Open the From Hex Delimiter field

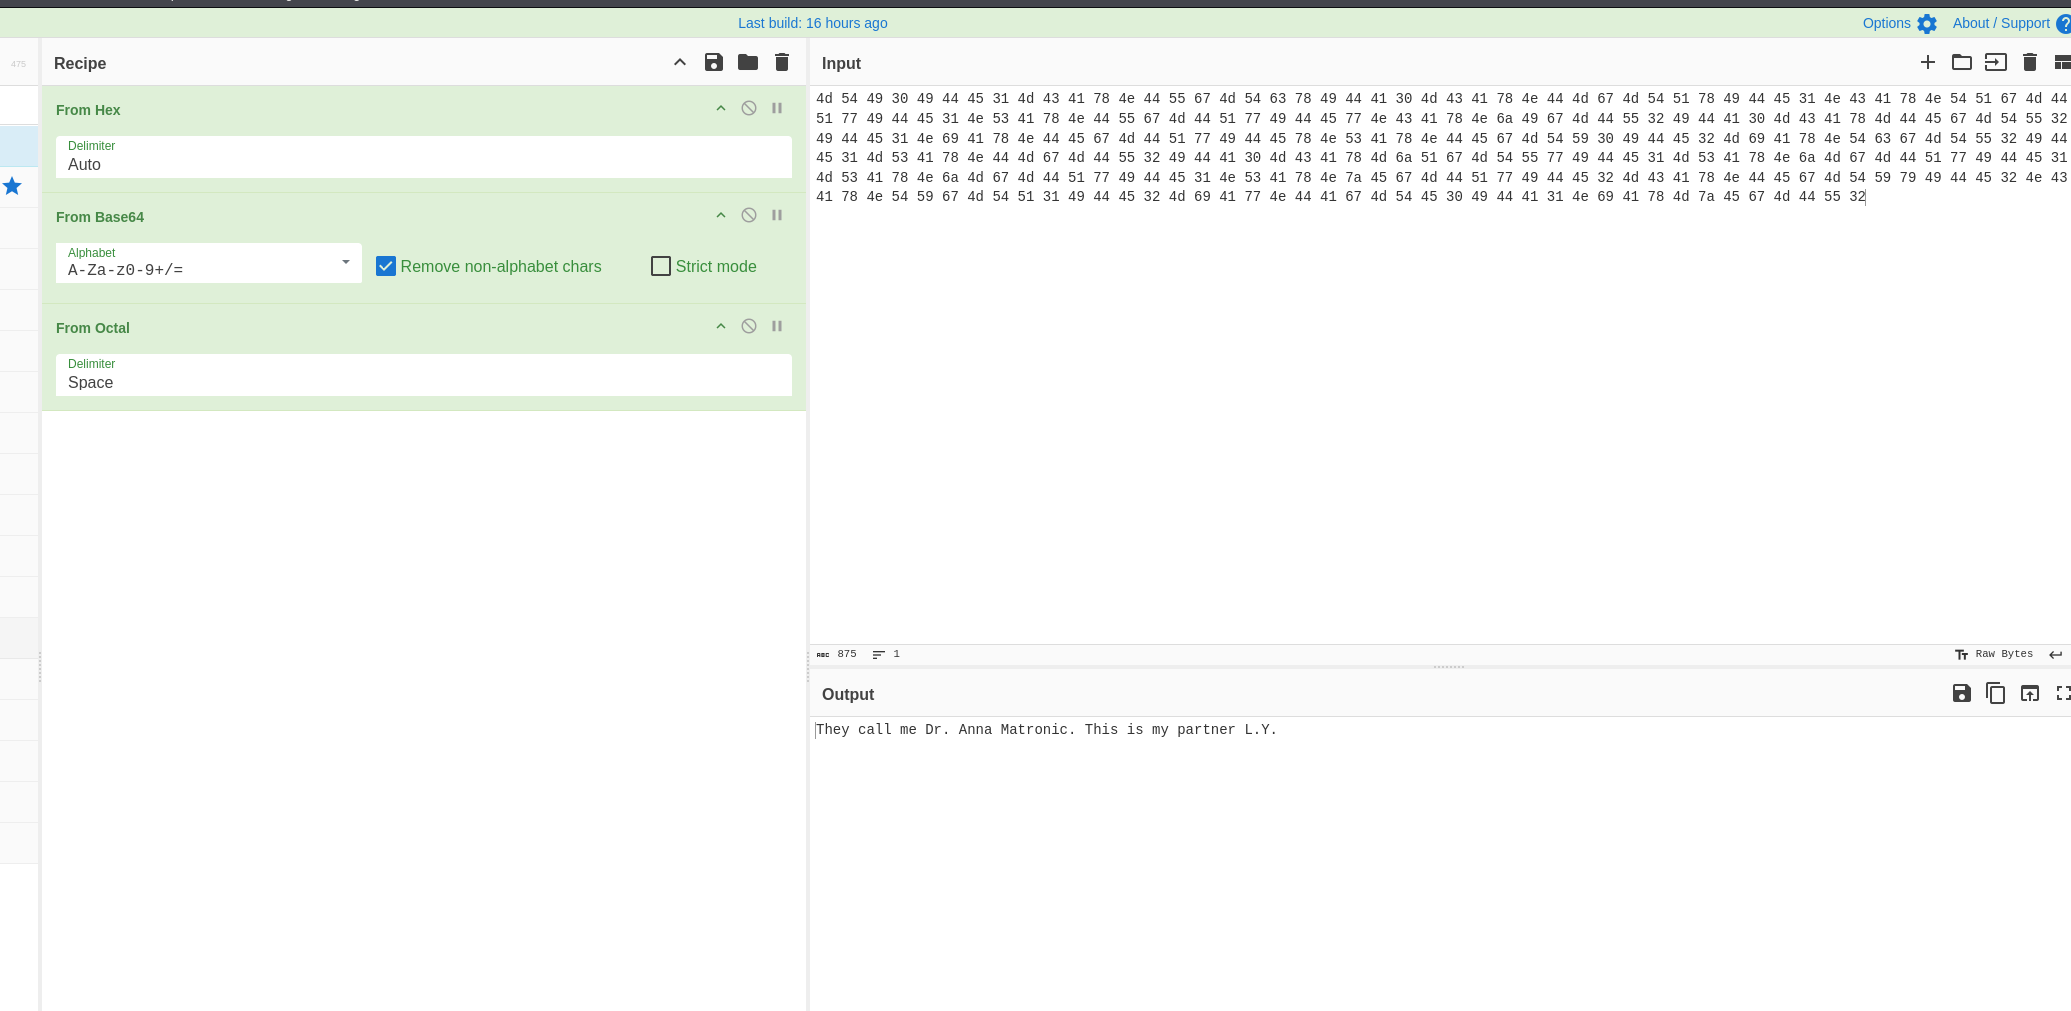tap(424, 157)
